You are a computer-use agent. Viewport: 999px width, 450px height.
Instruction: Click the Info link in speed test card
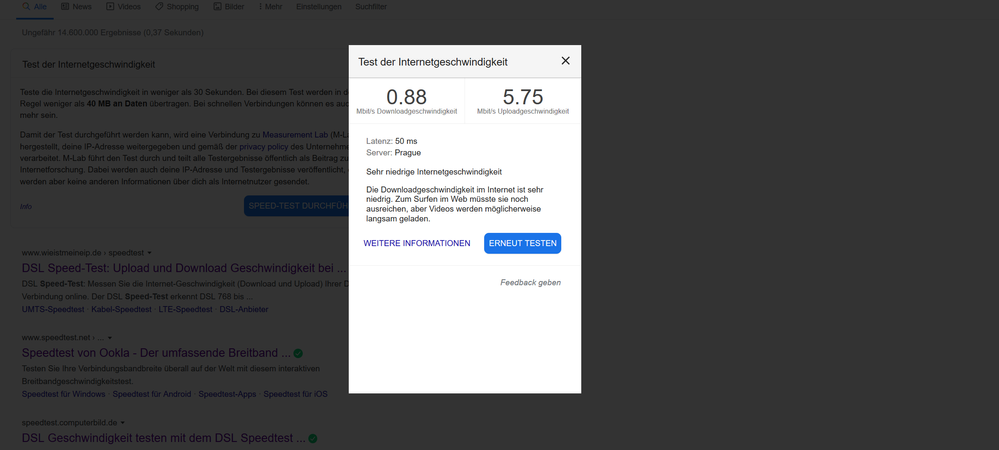coord(25,207)
